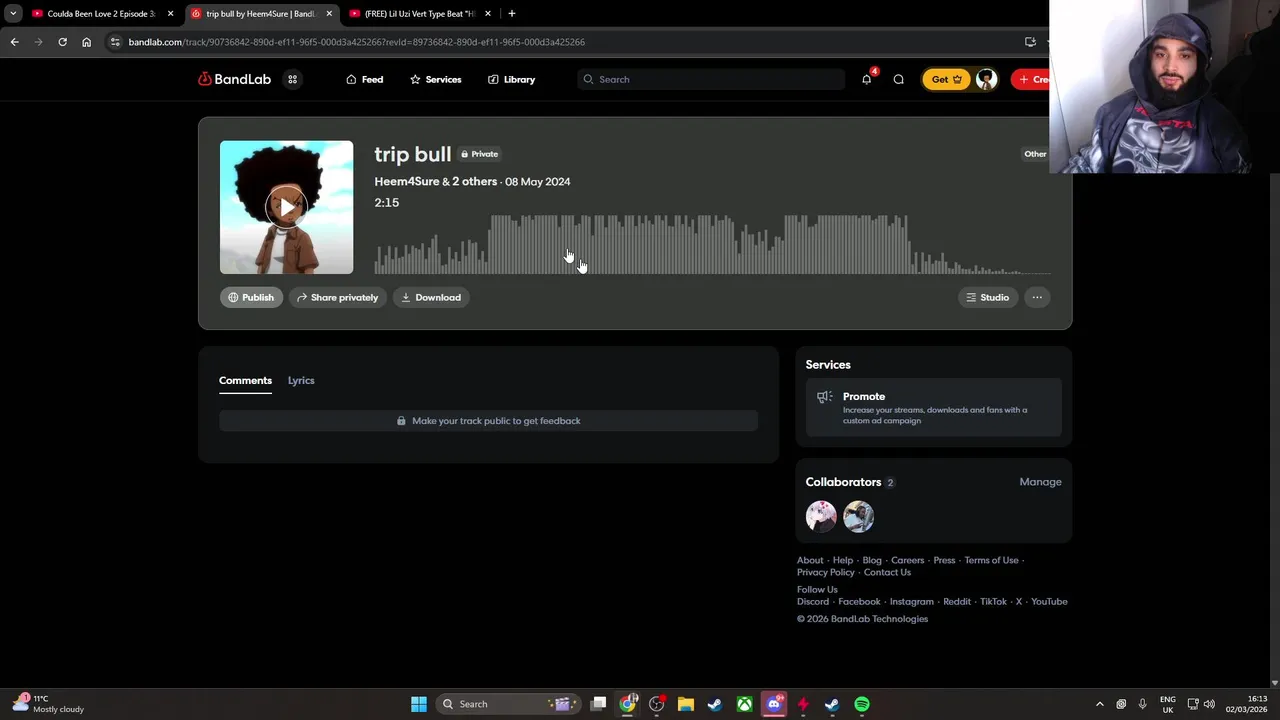Image resolution: width=1280 pixels, height=720 pixels.
Task: Open the user profile avatar menu
Action: pos(986,79)
